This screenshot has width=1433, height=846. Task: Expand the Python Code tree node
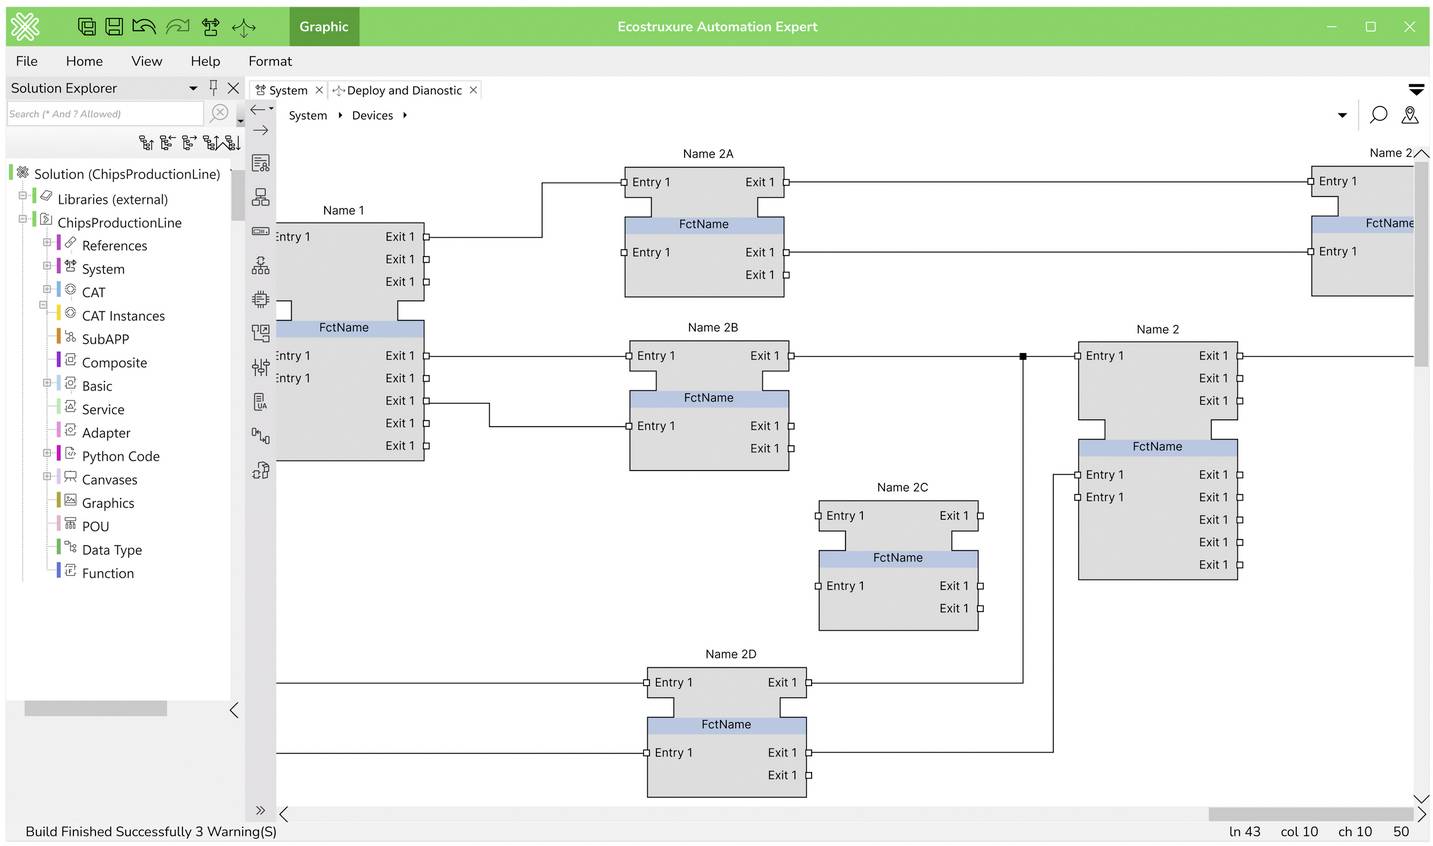(x=46, y=453)
